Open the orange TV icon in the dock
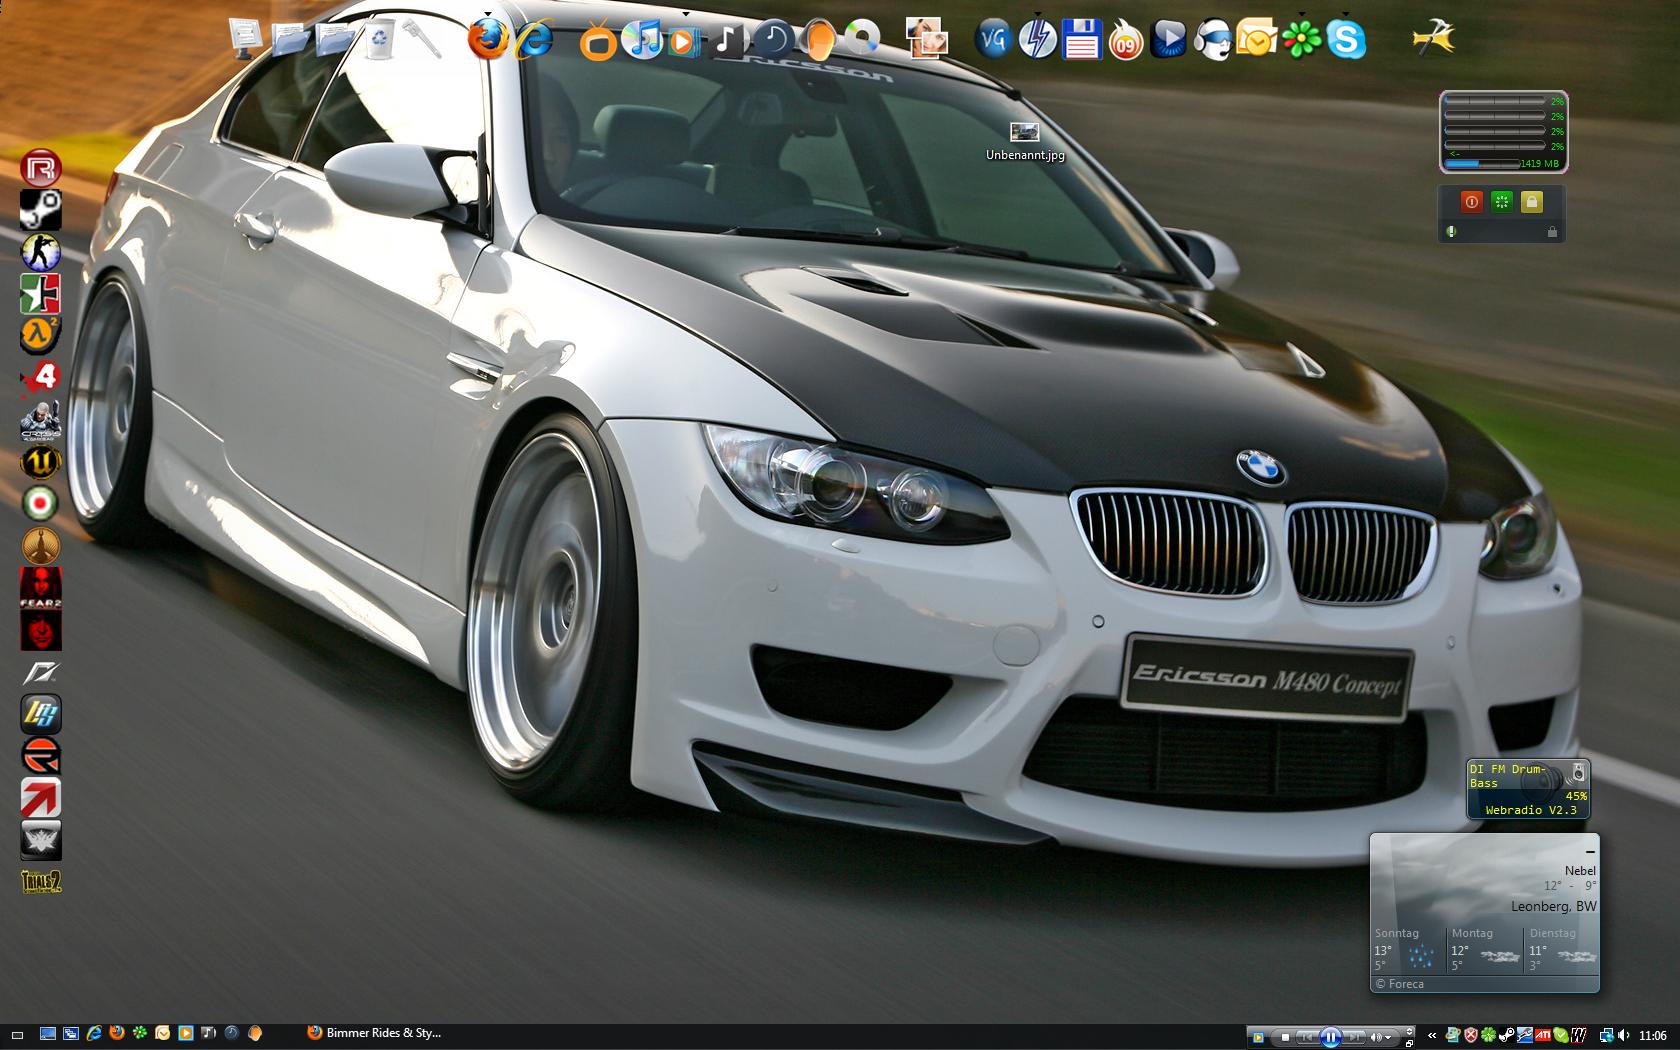Image resolution: width=1680 pixels, height=1050 pixels. click(x=599, y=41)
